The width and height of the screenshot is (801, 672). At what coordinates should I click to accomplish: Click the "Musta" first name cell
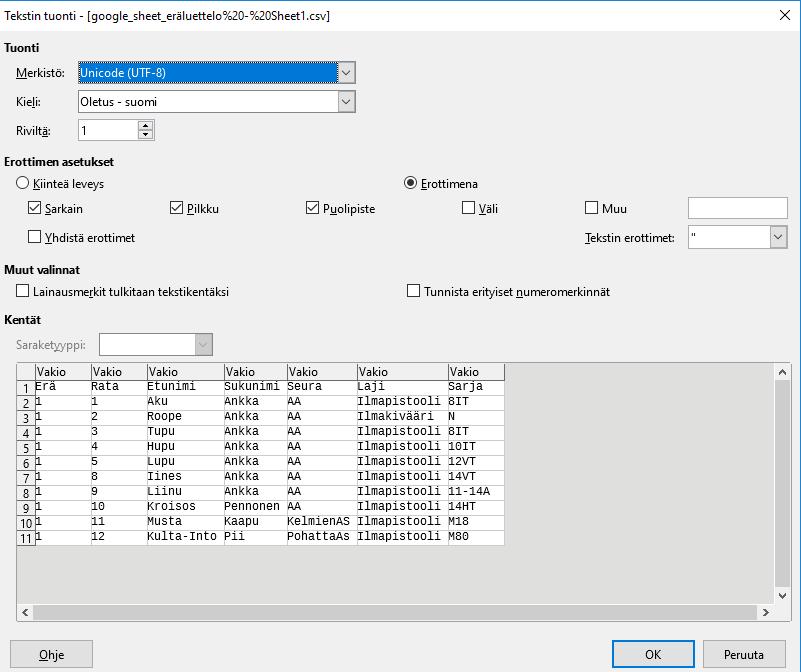click(185, 522)
